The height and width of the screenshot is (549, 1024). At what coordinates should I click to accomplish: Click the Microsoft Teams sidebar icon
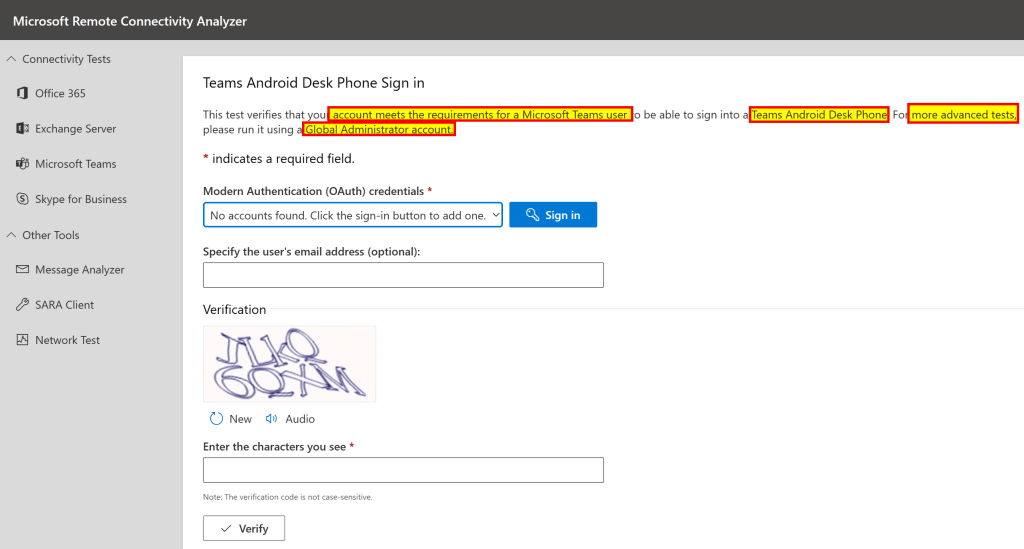pyautogui.click(x=22, y=164)
